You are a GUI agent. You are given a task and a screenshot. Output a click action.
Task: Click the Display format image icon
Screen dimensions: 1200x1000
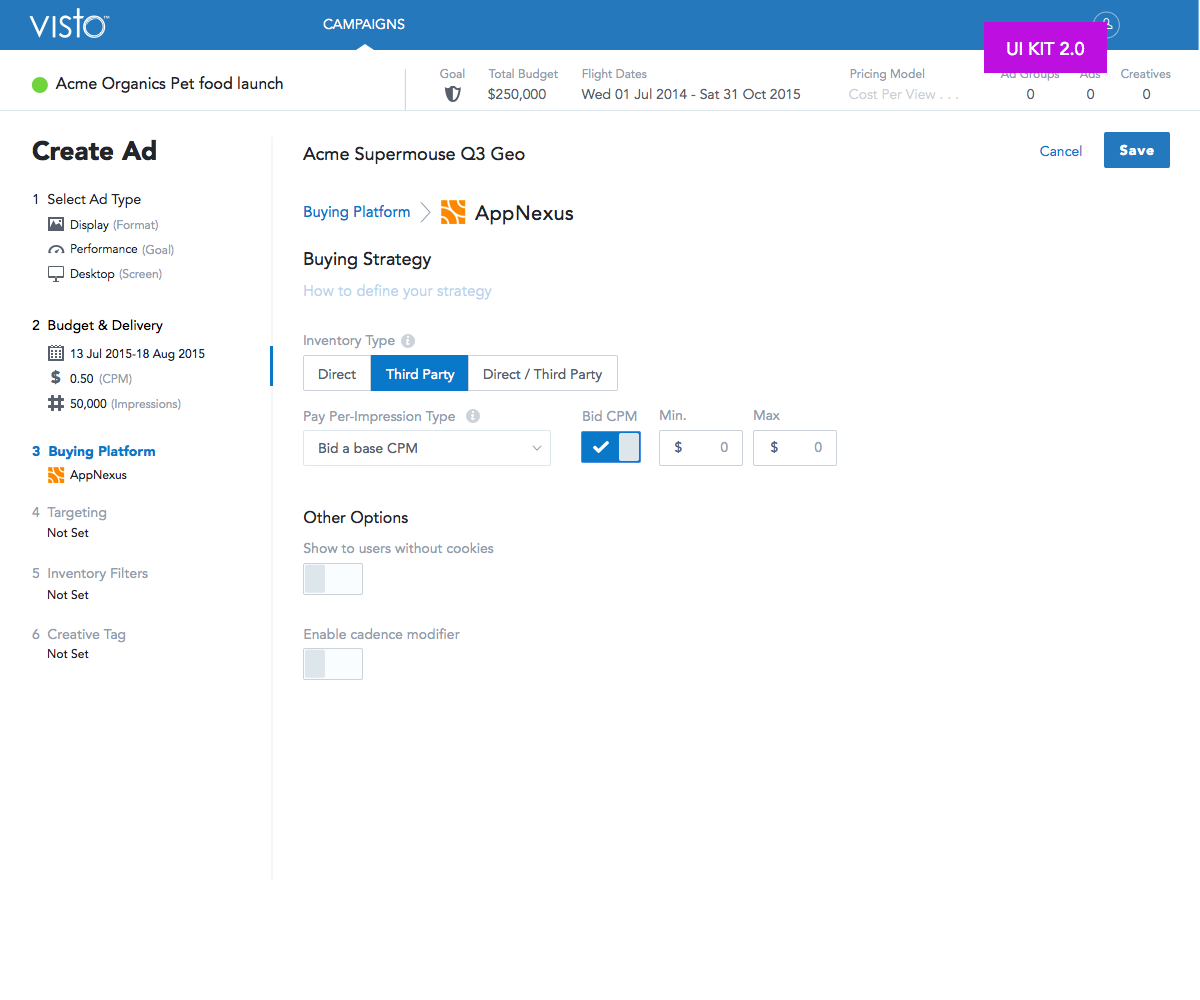point(56,225)
